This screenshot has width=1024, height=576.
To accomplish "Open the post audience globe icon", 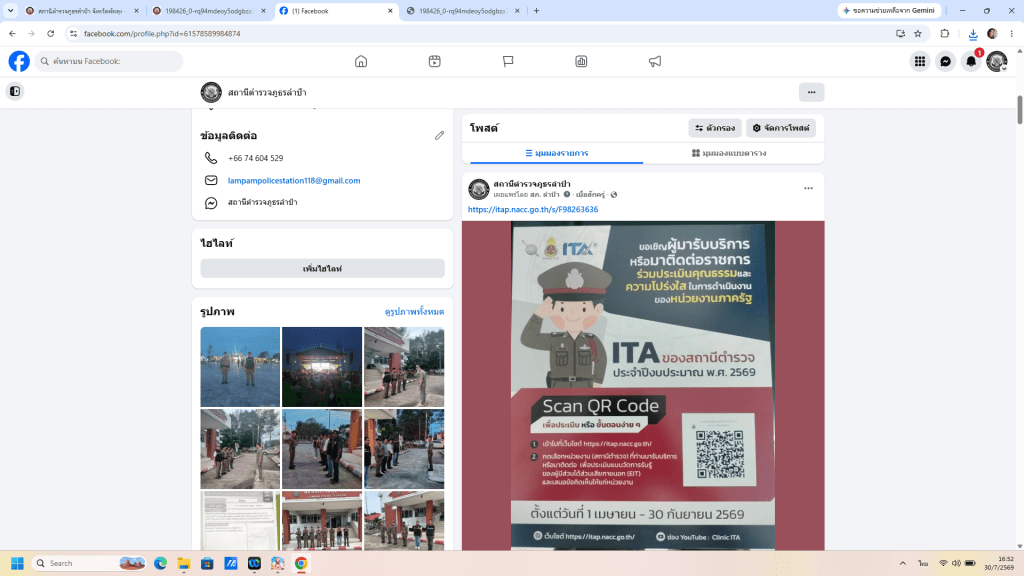I will [613, 195].
